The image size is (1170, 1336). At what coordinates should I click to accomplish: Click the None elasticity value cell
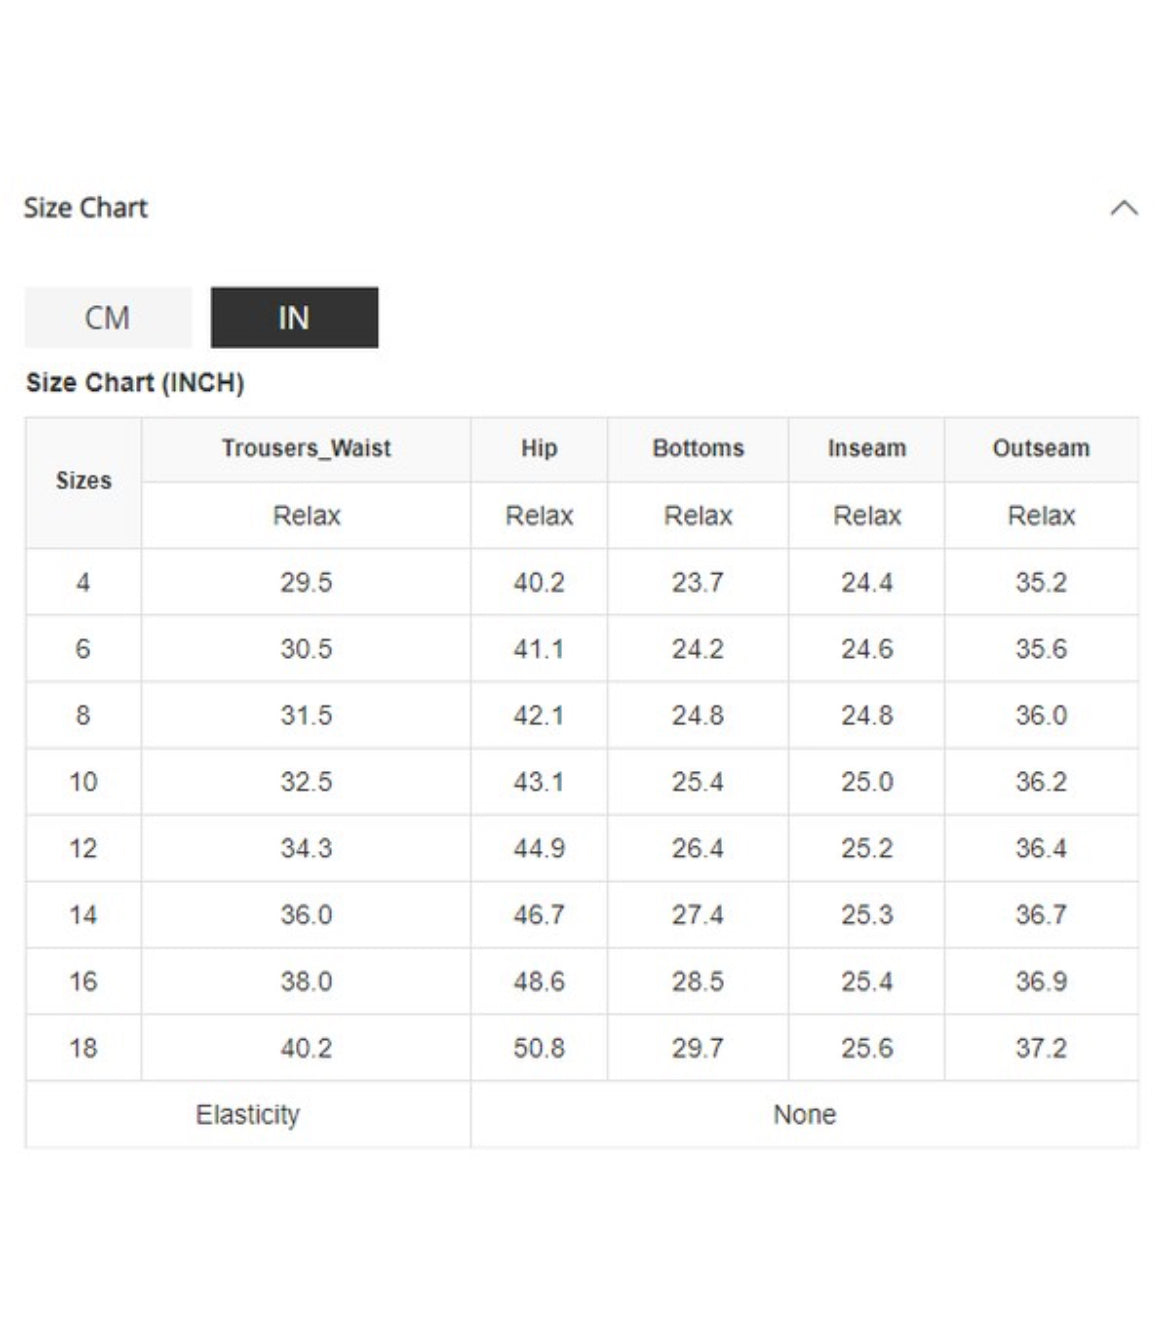(x=804, y=1114)
